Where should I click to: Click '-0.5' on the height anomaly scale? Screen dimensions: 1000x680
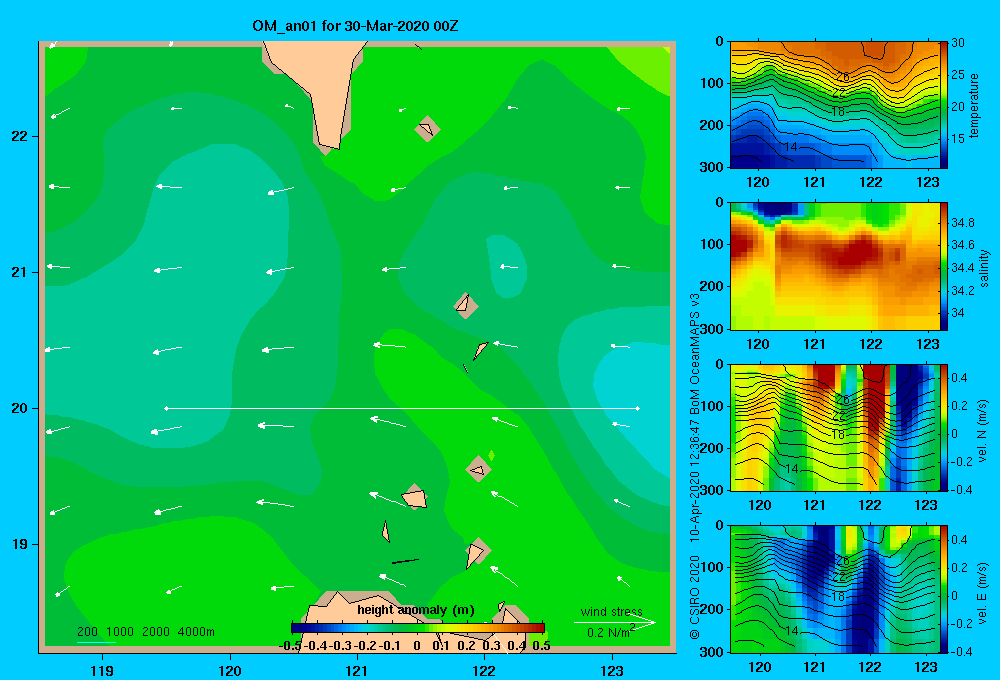[x=290, y=646]
